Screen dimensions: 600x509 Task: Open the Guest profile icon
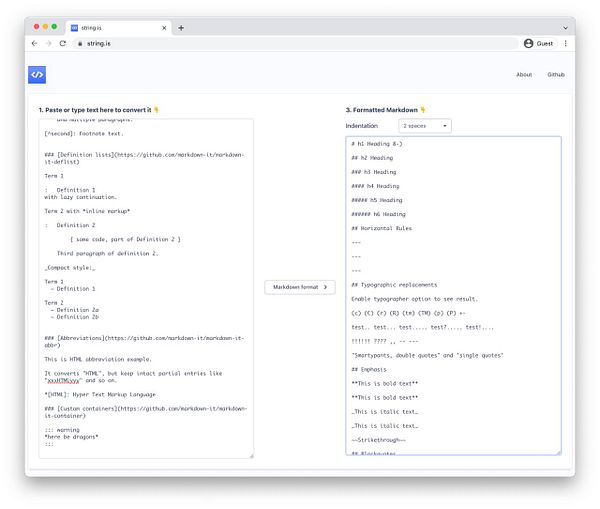coord(528,44)
